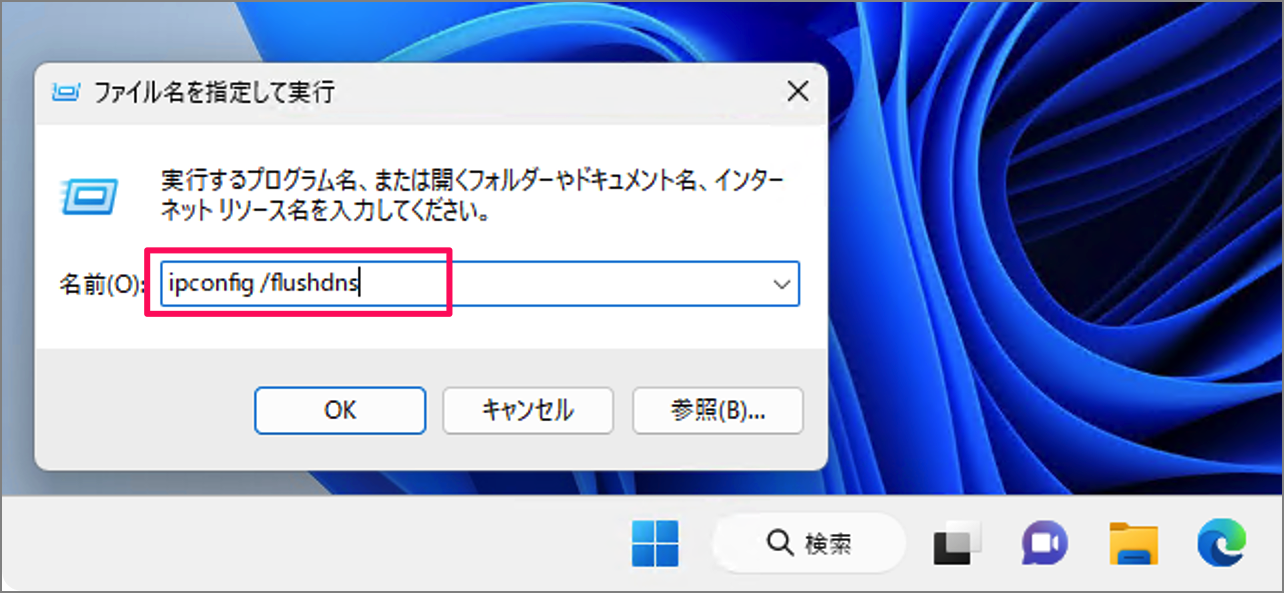
Task: Click inside the ipconfig /flushdns text field
Action: coord(300,283)
